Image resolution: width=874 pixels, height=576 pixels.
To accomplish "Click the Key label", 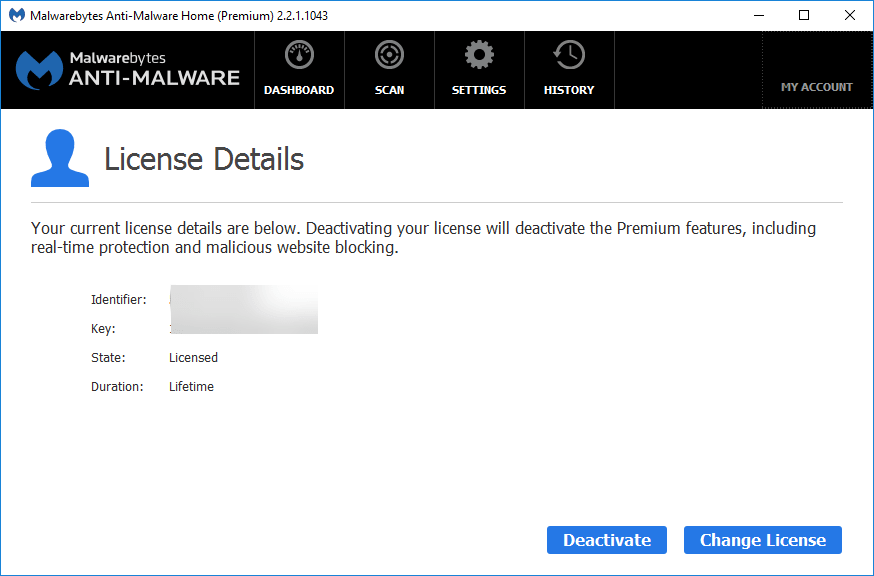I will point(103,329).
